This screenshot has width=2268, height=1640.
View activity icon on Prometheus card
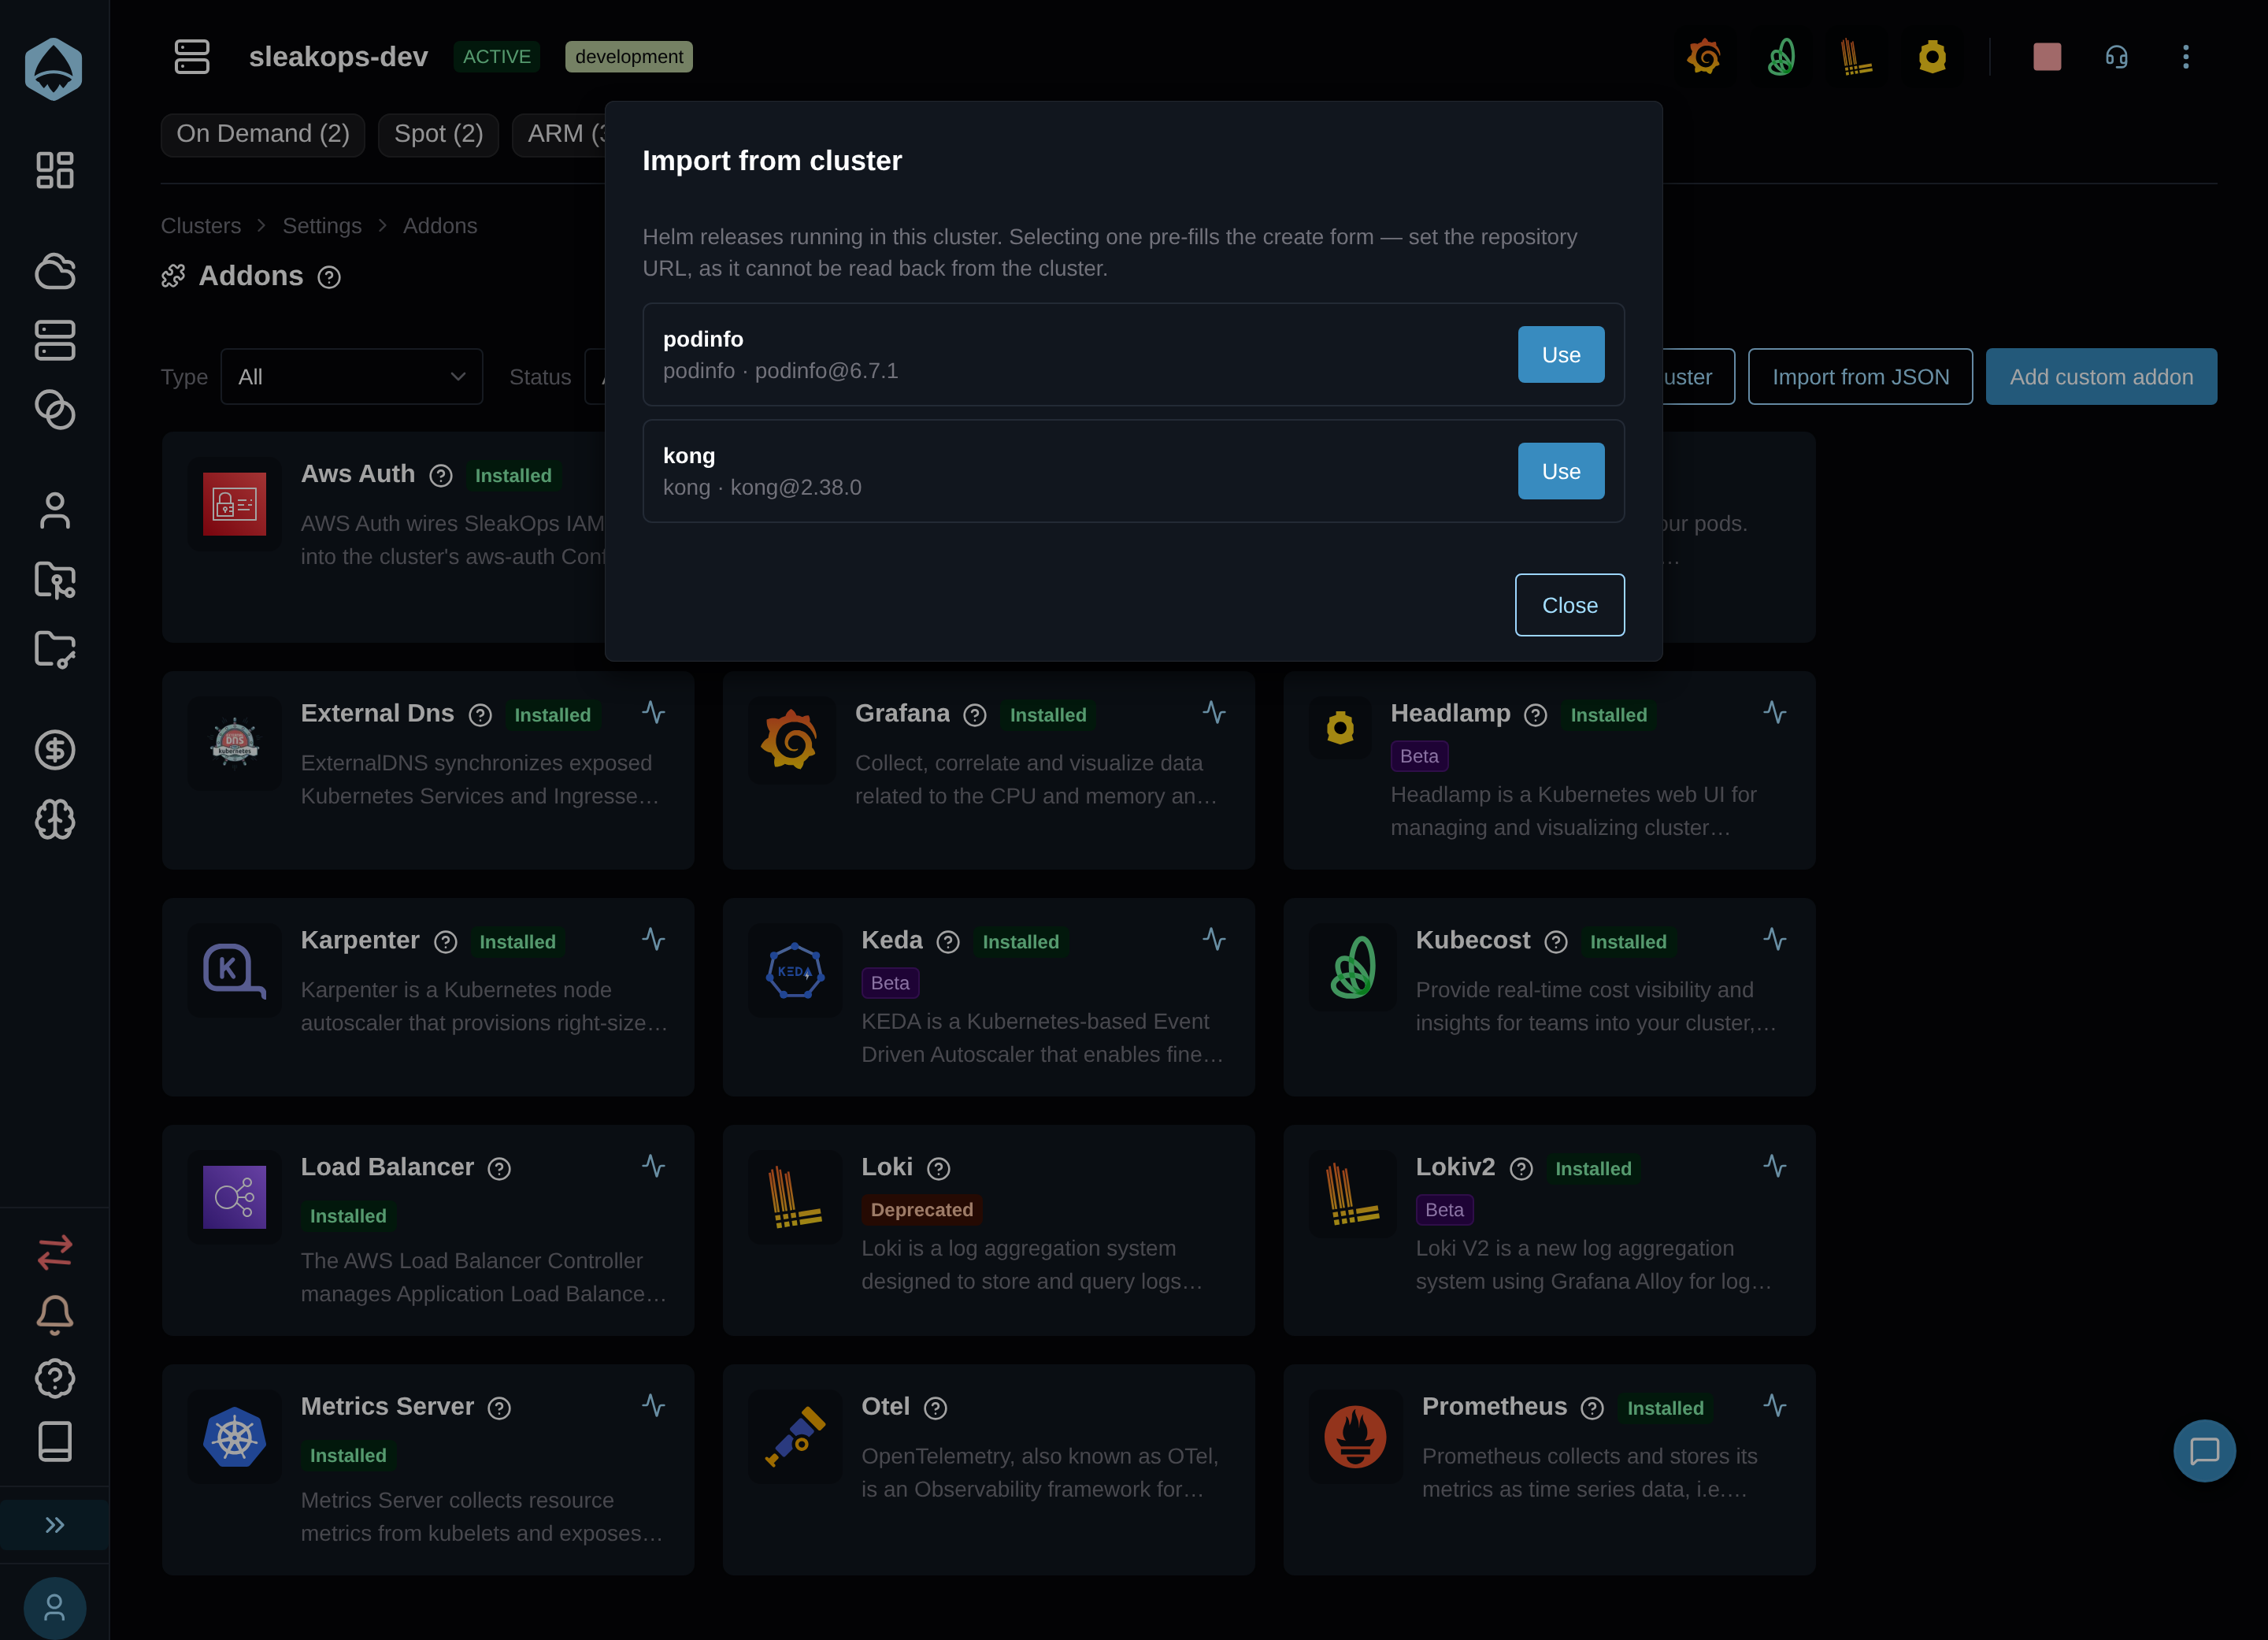1775,1405
